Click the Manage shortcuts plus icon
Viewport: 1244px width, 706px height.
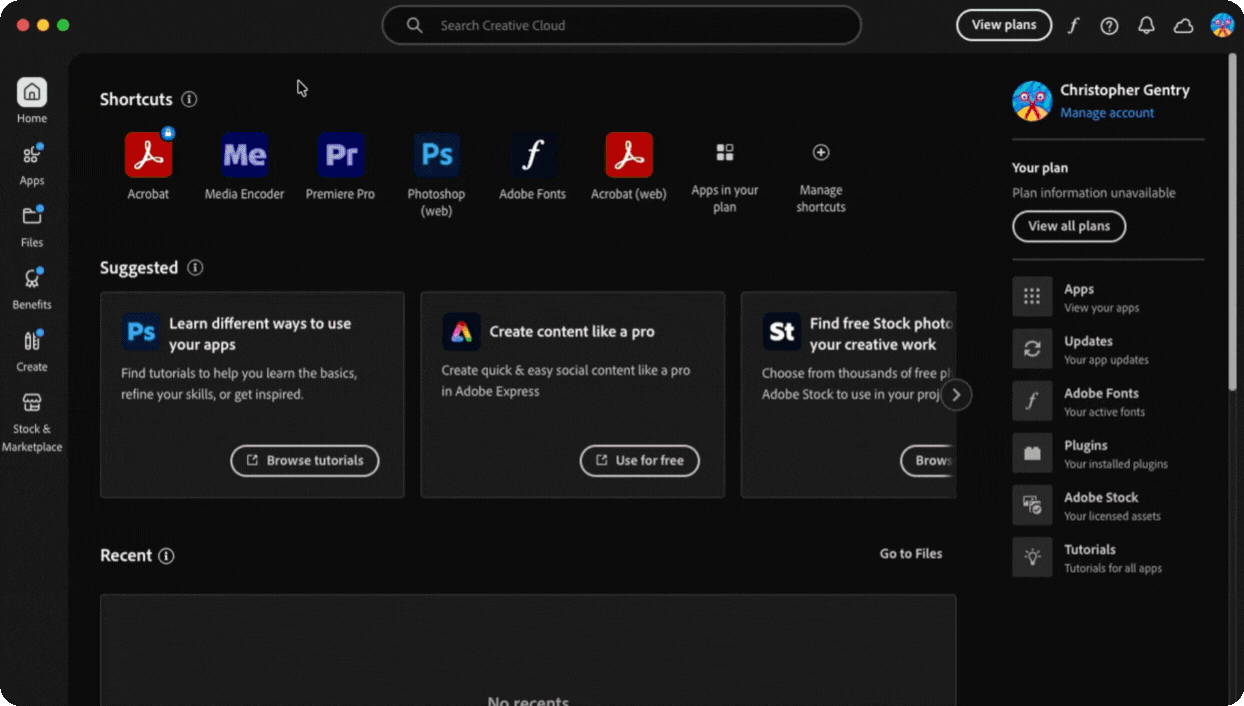(821, 152)
